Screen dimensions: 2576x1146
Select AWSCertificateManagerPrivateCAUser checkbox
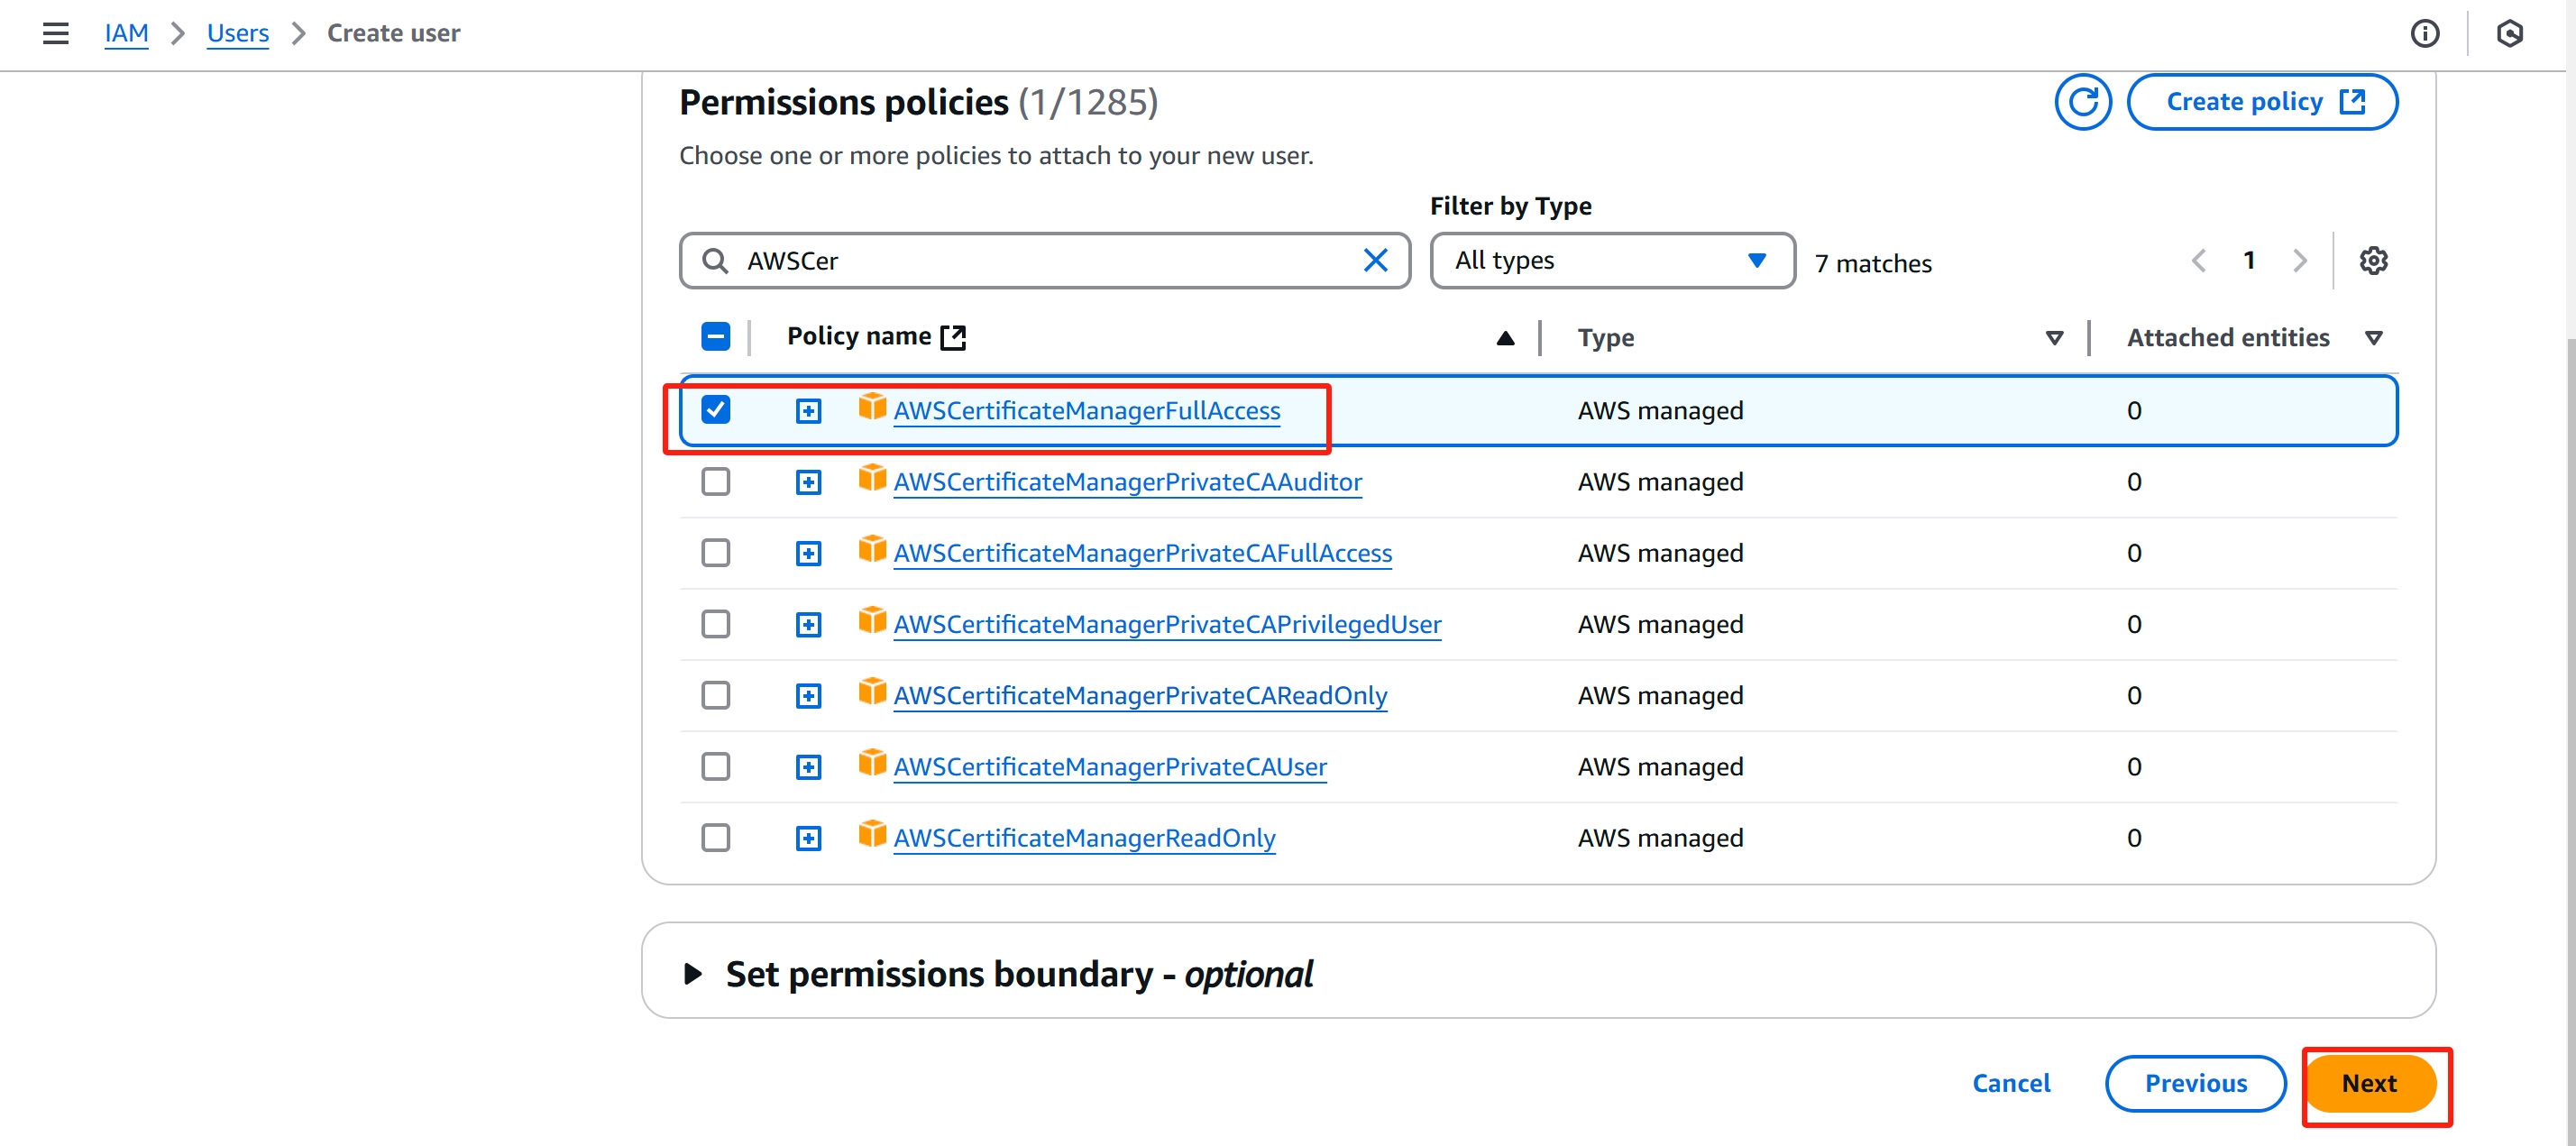716,766
